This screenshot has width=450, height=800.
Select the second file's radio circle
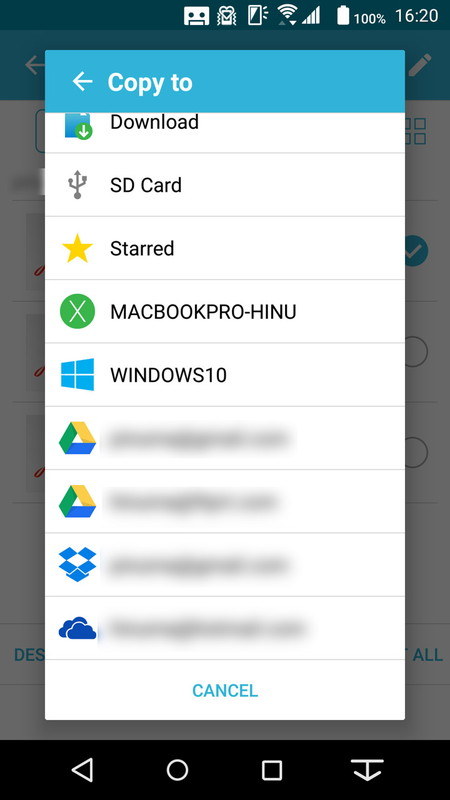click(x=416, y=352)
